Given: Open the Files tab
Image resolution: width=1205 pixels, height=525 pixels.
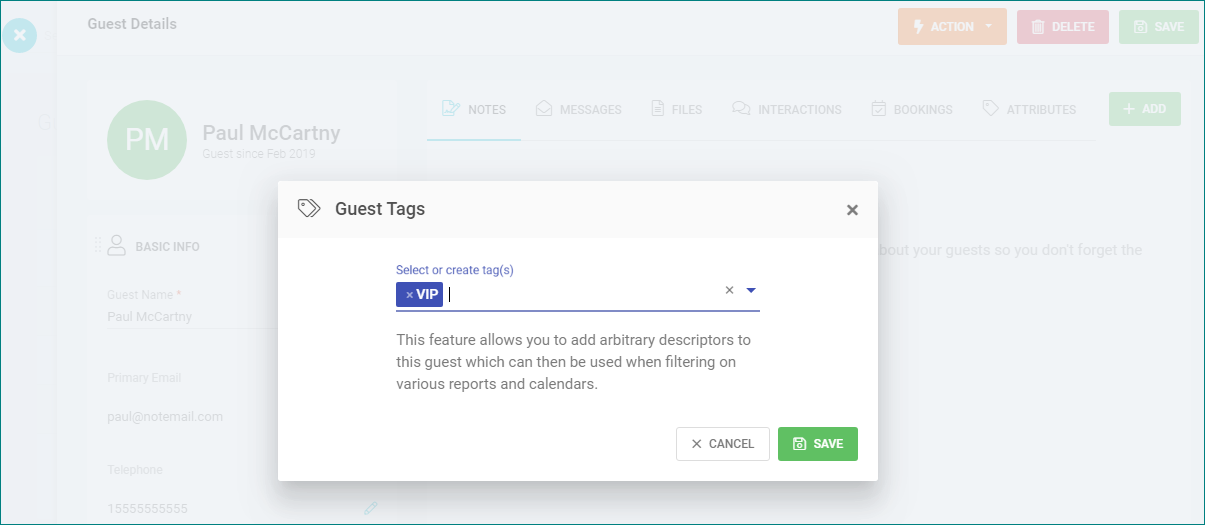Looking at the screenshot, I should pos(676,109).
